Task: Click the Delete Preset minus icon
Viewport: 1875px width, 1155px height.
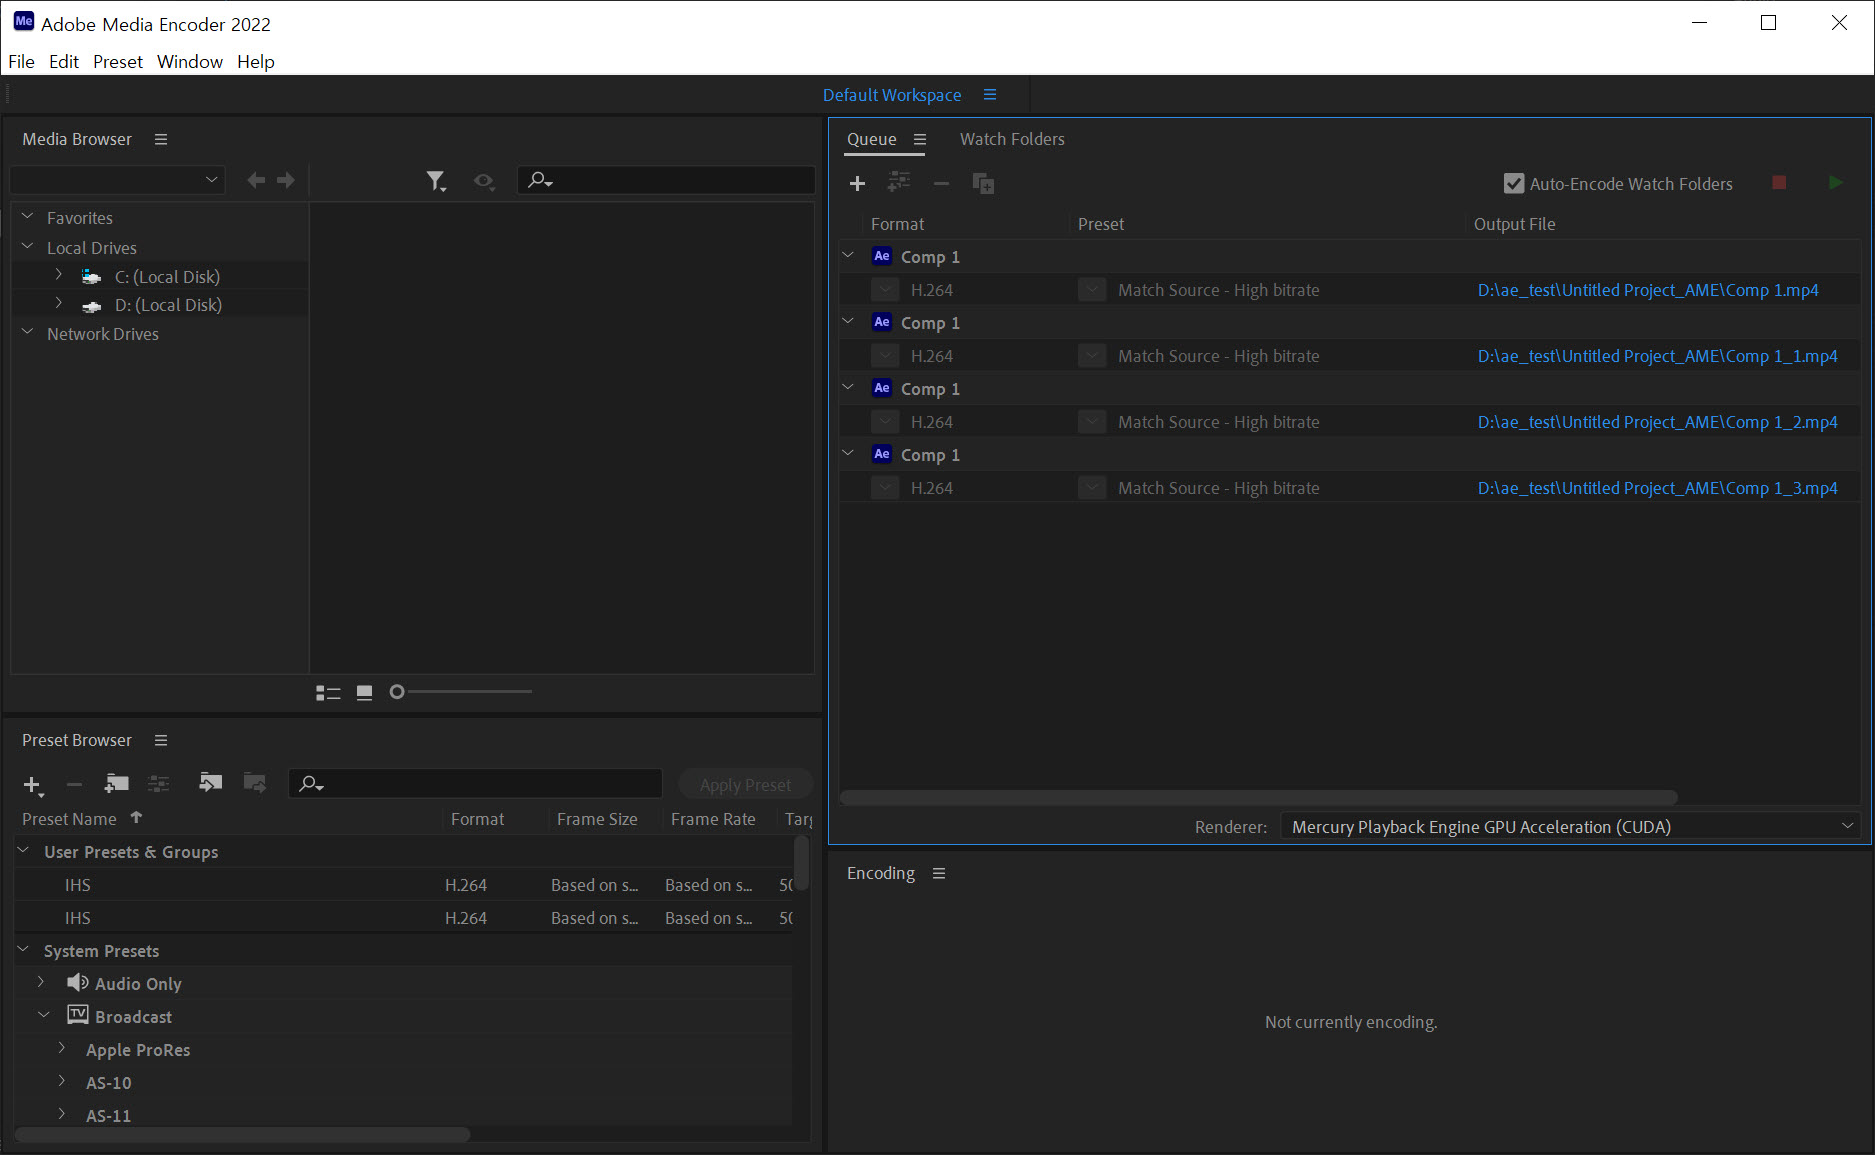Action: click(x=74, y=785)
